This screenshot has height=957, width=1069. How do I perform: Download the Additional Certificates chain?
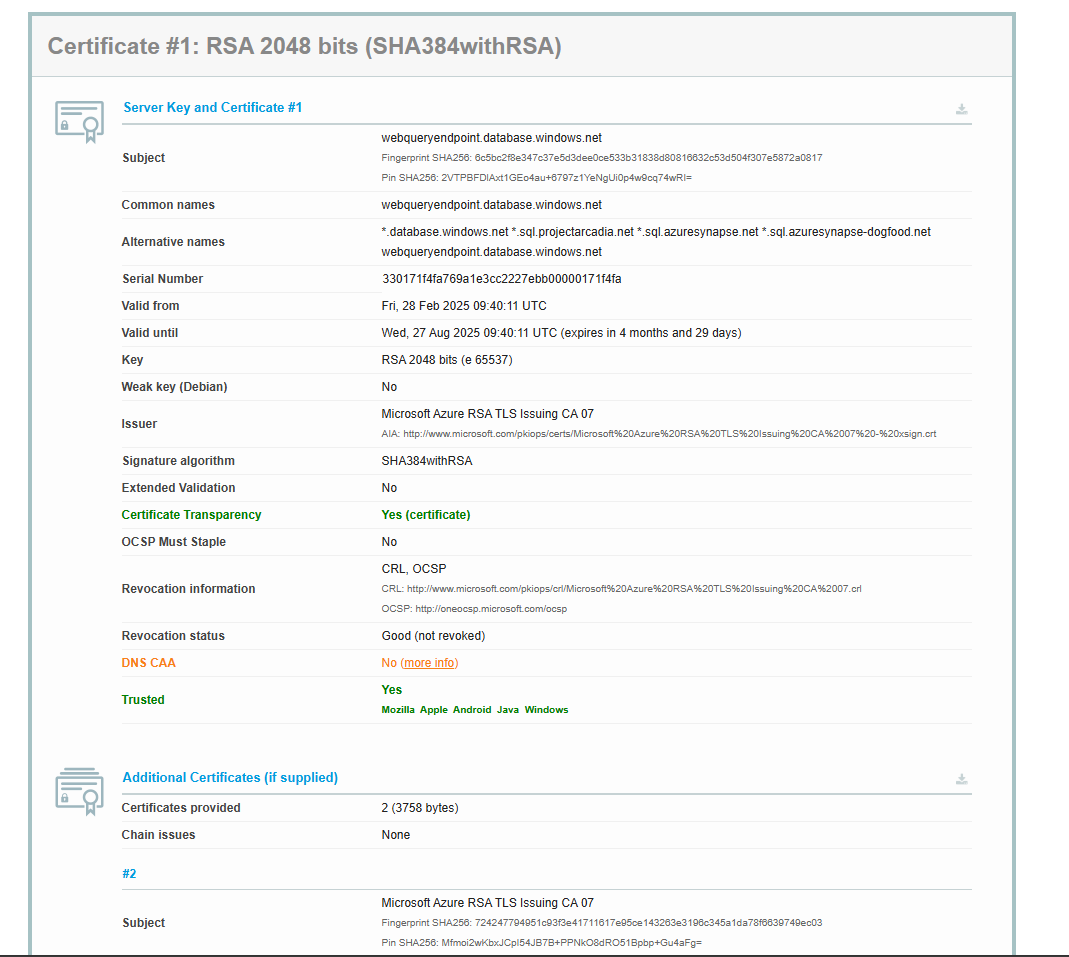click(x=961, y=779)
